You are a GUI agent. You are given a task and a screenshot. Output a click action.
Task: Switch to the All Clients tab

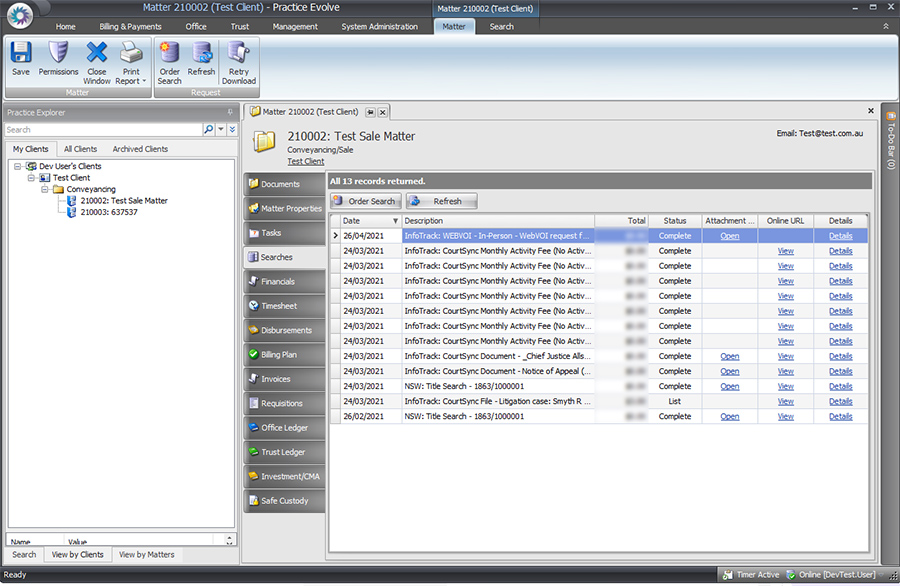tap(80, 149)
